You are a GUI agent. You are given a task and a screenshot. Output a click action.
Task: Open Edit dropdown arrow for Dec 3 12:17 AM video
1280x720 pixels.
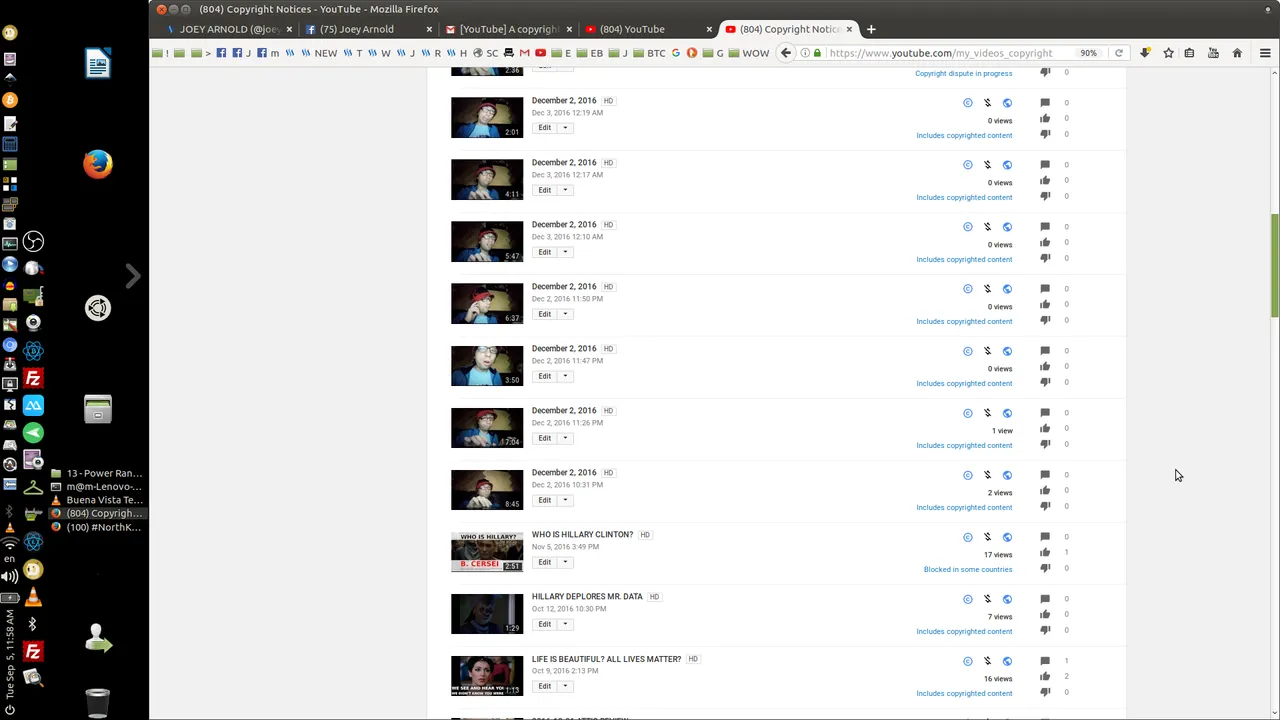pos(565,190)
